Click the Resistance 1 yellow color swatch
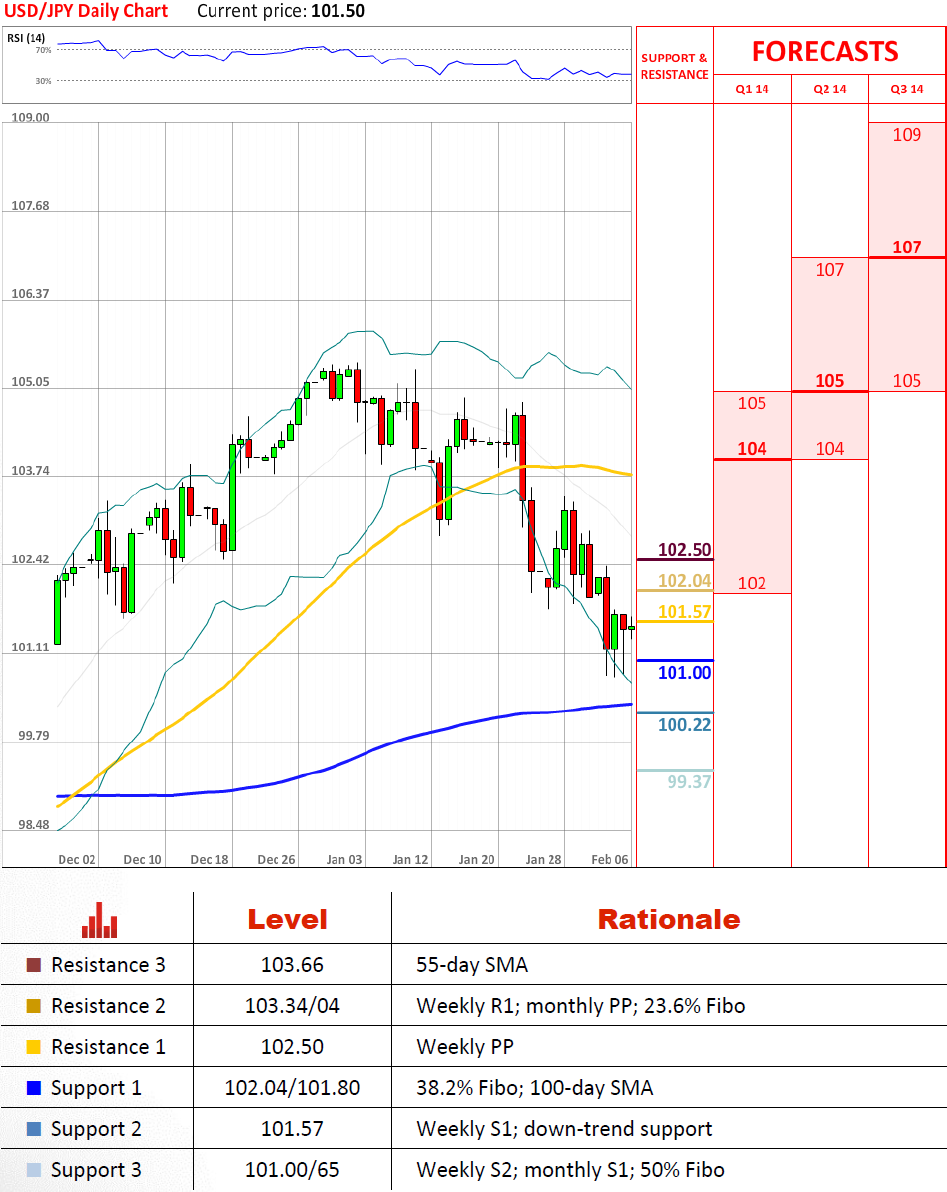Image resolution: width=947 pixels, height=1192 pixels. tap(33, 1047)
